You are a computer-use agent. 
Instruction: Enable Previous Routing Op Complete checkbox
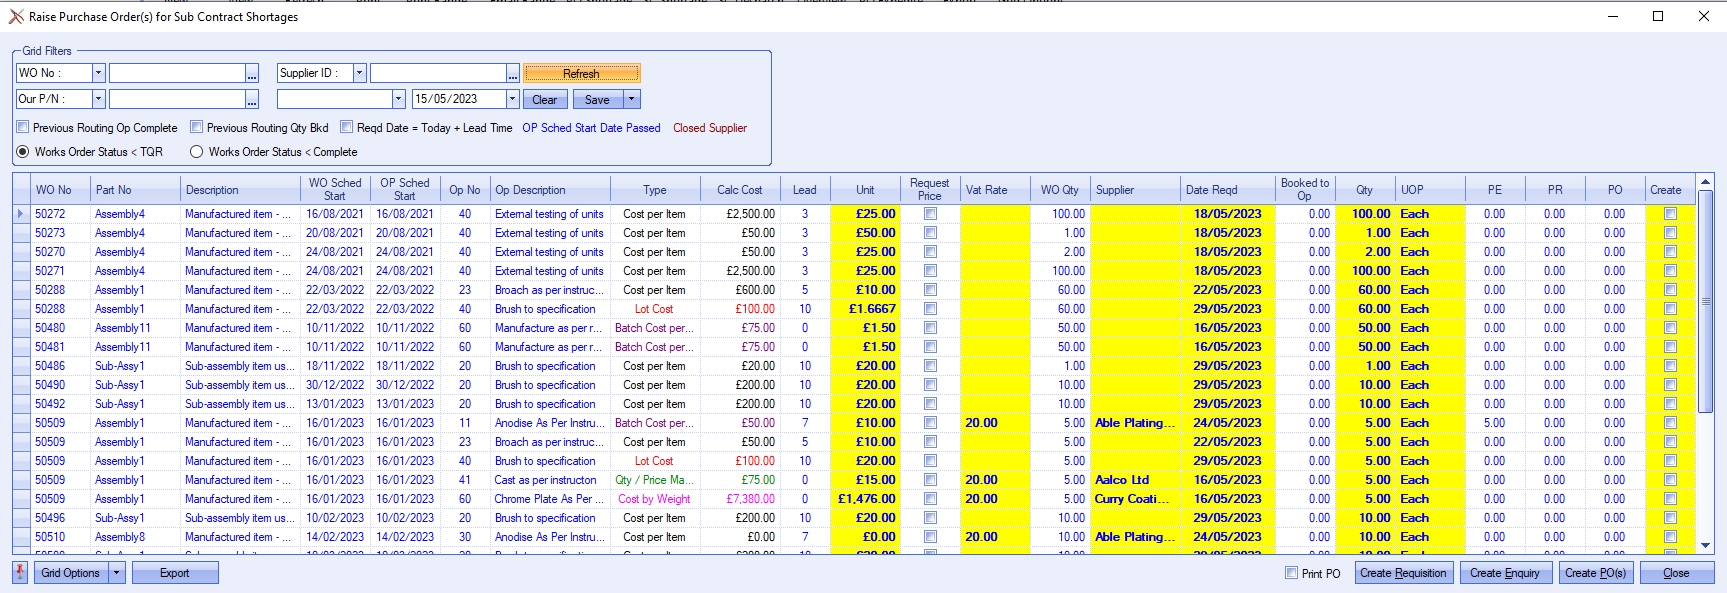(23, 127)
